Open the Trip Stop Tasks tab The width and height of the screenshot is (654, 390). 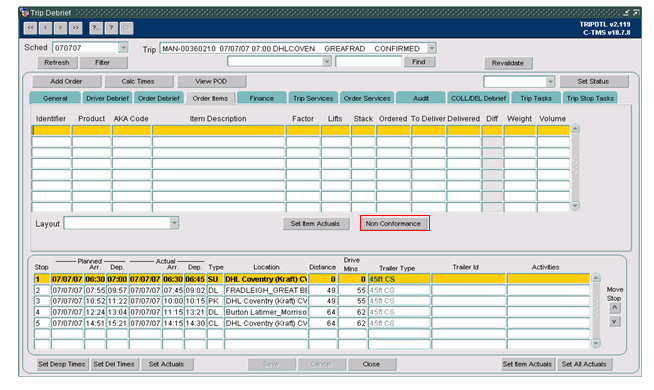click(590, 98)
